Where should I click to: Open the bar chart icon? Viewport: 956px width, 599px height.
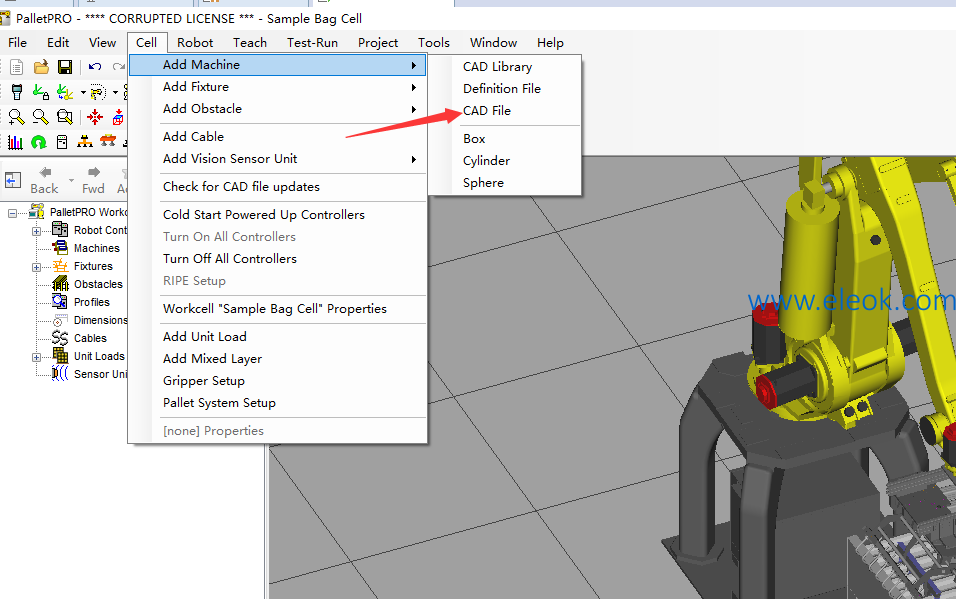click(x=15, y=142)
